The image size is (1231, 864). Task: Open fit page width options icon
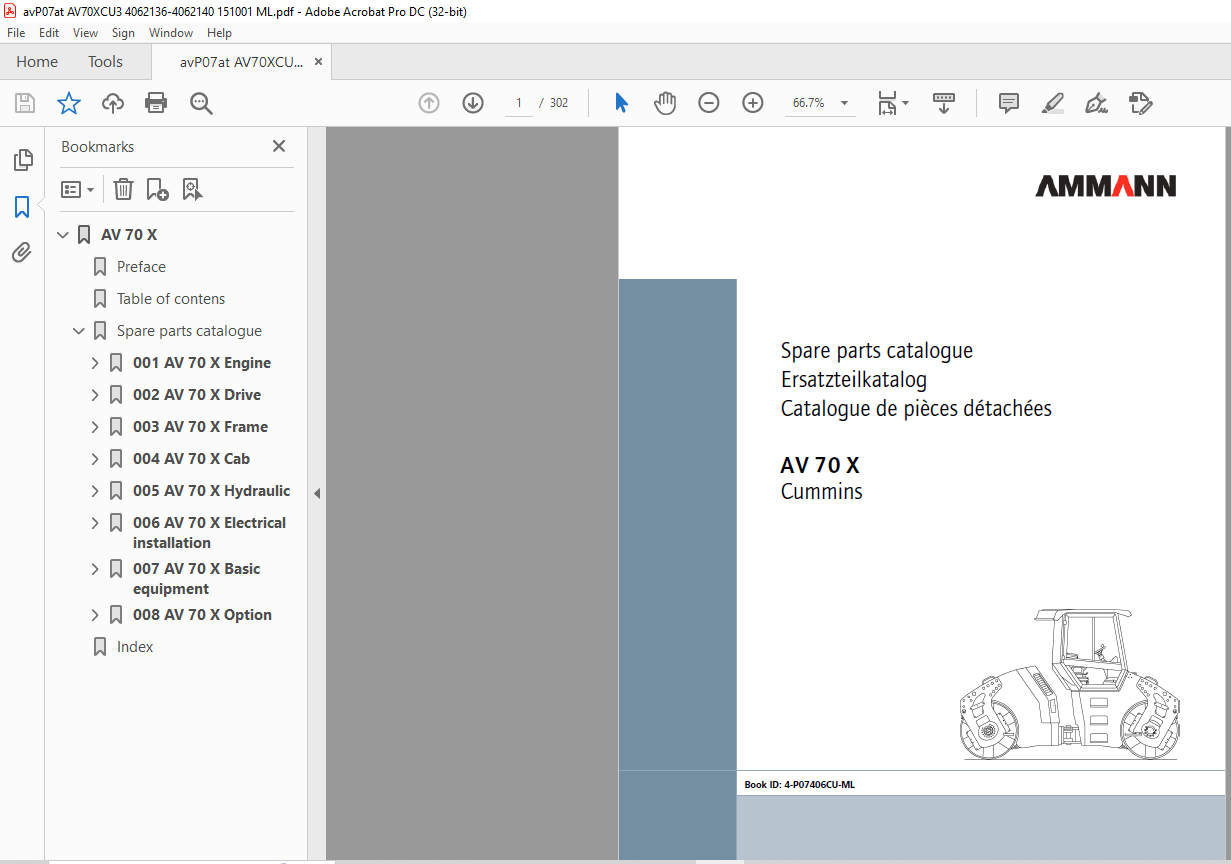(892, 103)
